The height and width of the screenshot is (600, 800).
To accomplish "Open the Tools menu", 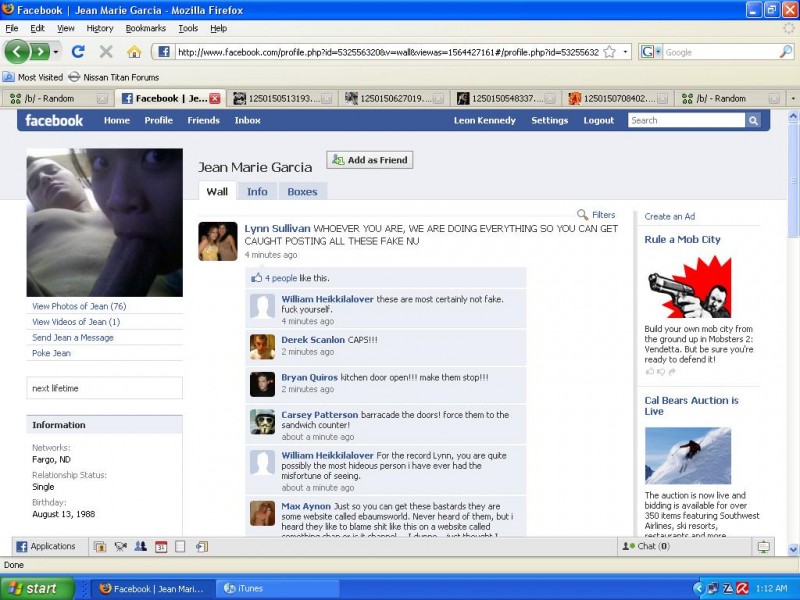I will 188,28.
